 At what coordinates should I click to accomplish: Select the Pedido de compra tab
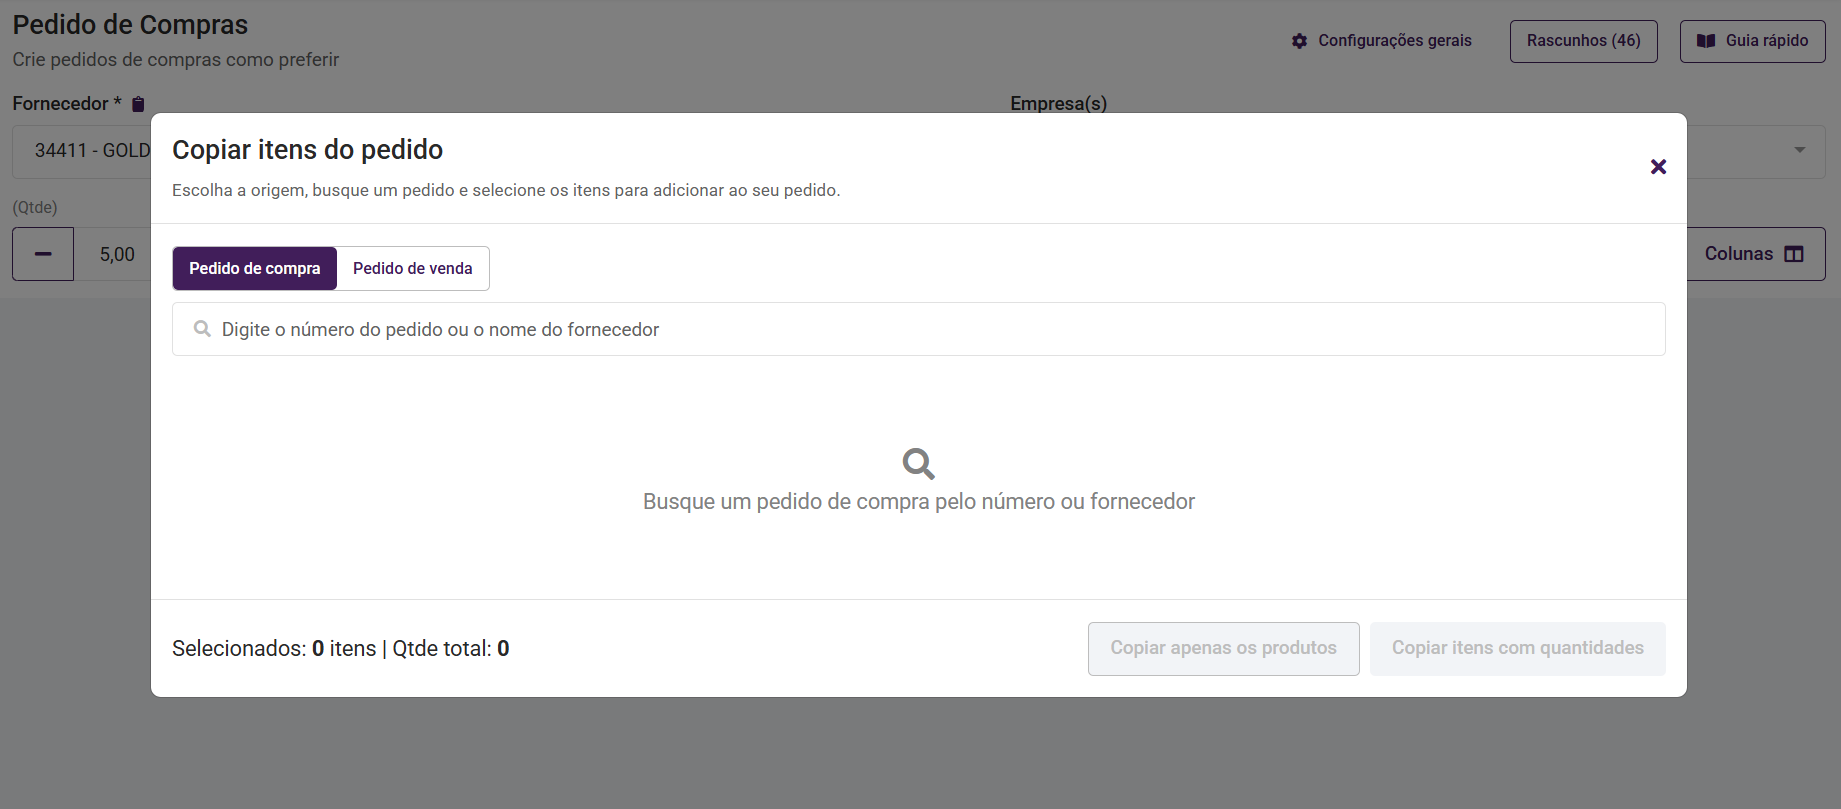255,268
